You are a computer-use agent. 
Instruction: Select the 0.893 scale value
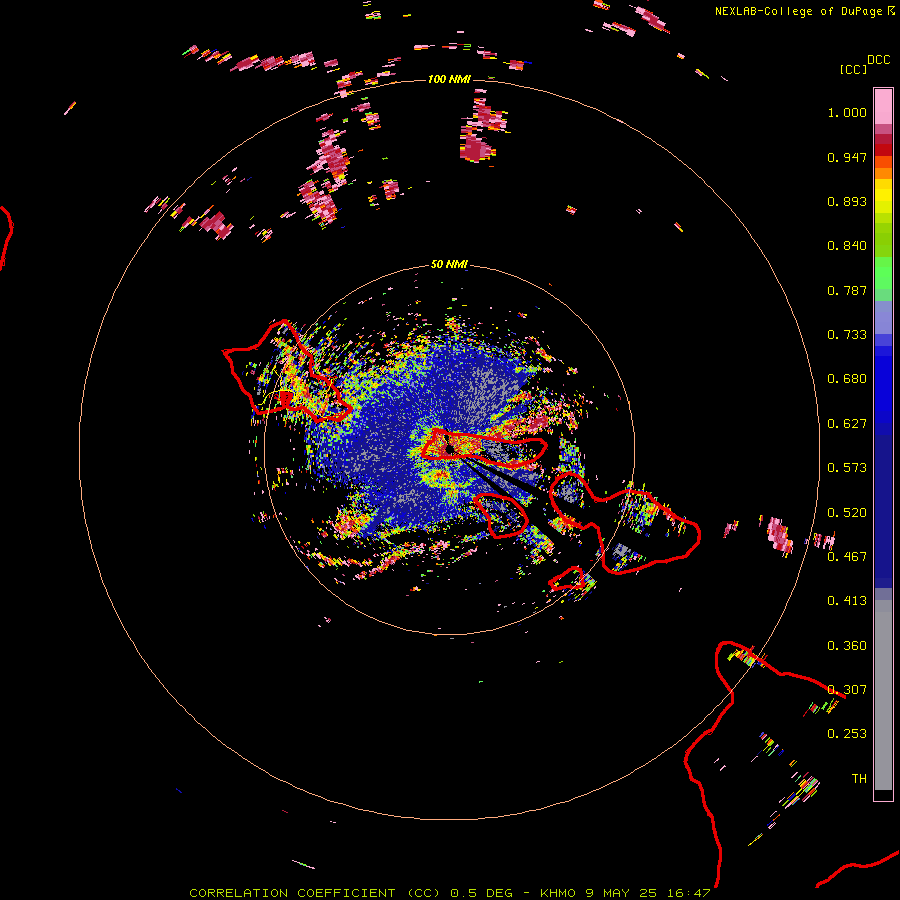pos(847,201)
